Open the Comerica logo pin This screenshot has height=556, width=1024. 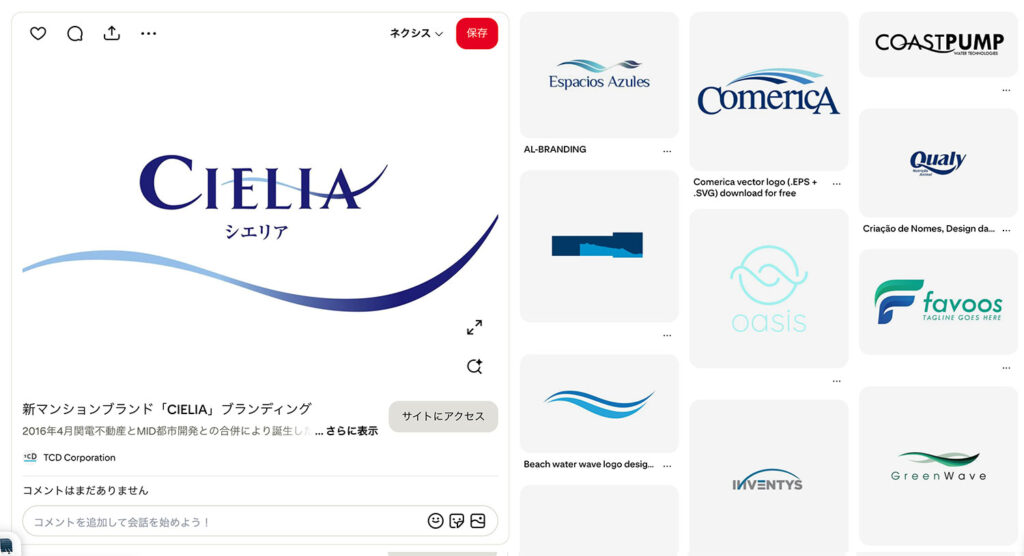click(x=769, y=91)
